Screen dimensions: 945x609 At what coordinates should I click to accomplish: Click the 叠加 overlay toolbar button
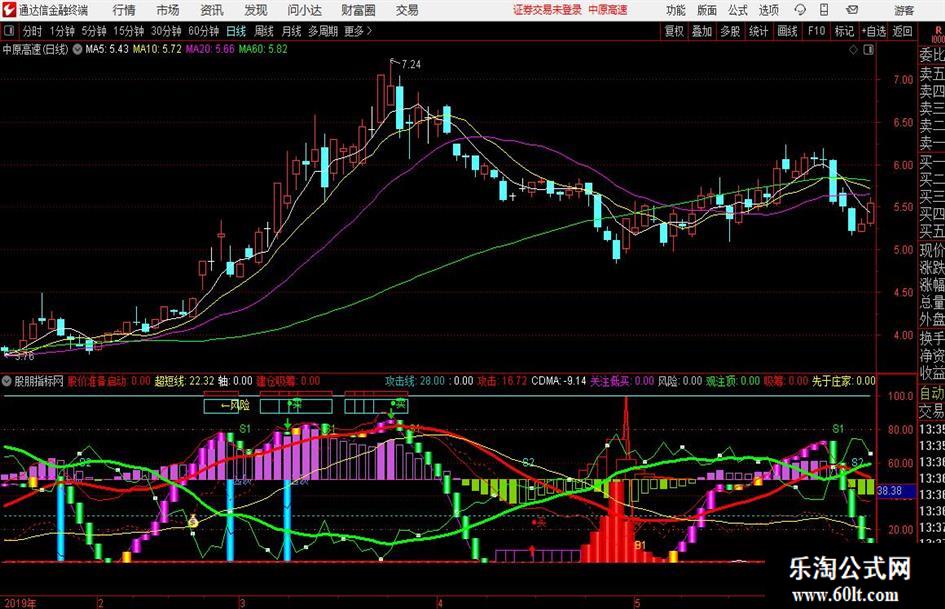pos(702,31)
